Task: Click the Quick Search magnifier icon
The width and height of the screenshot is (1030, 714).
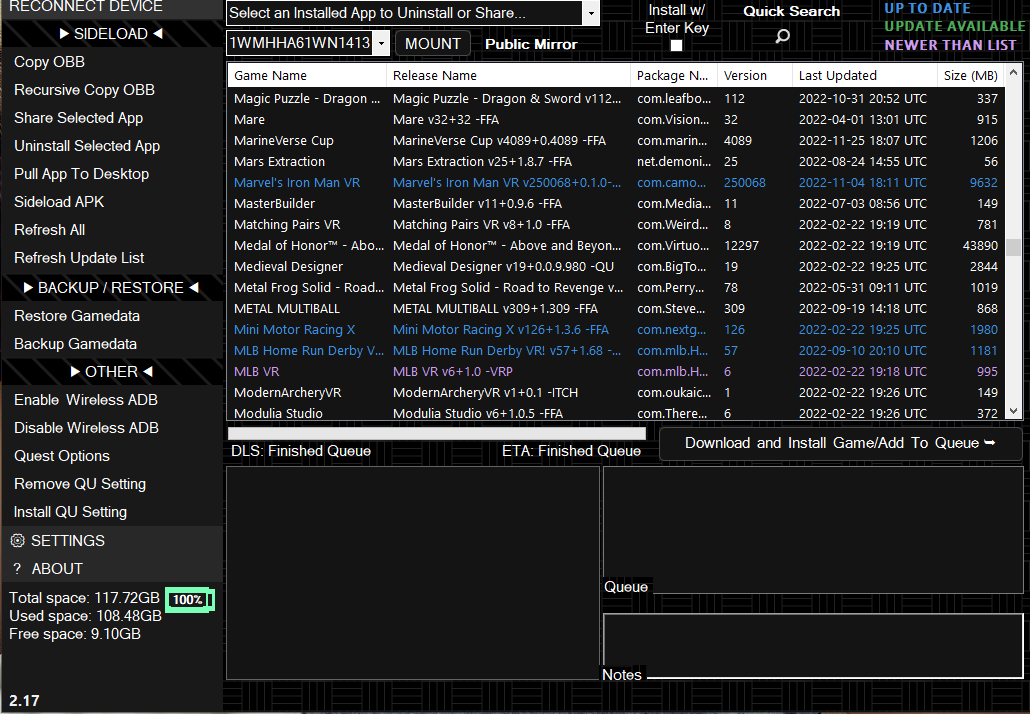Action: coord(782,36)
